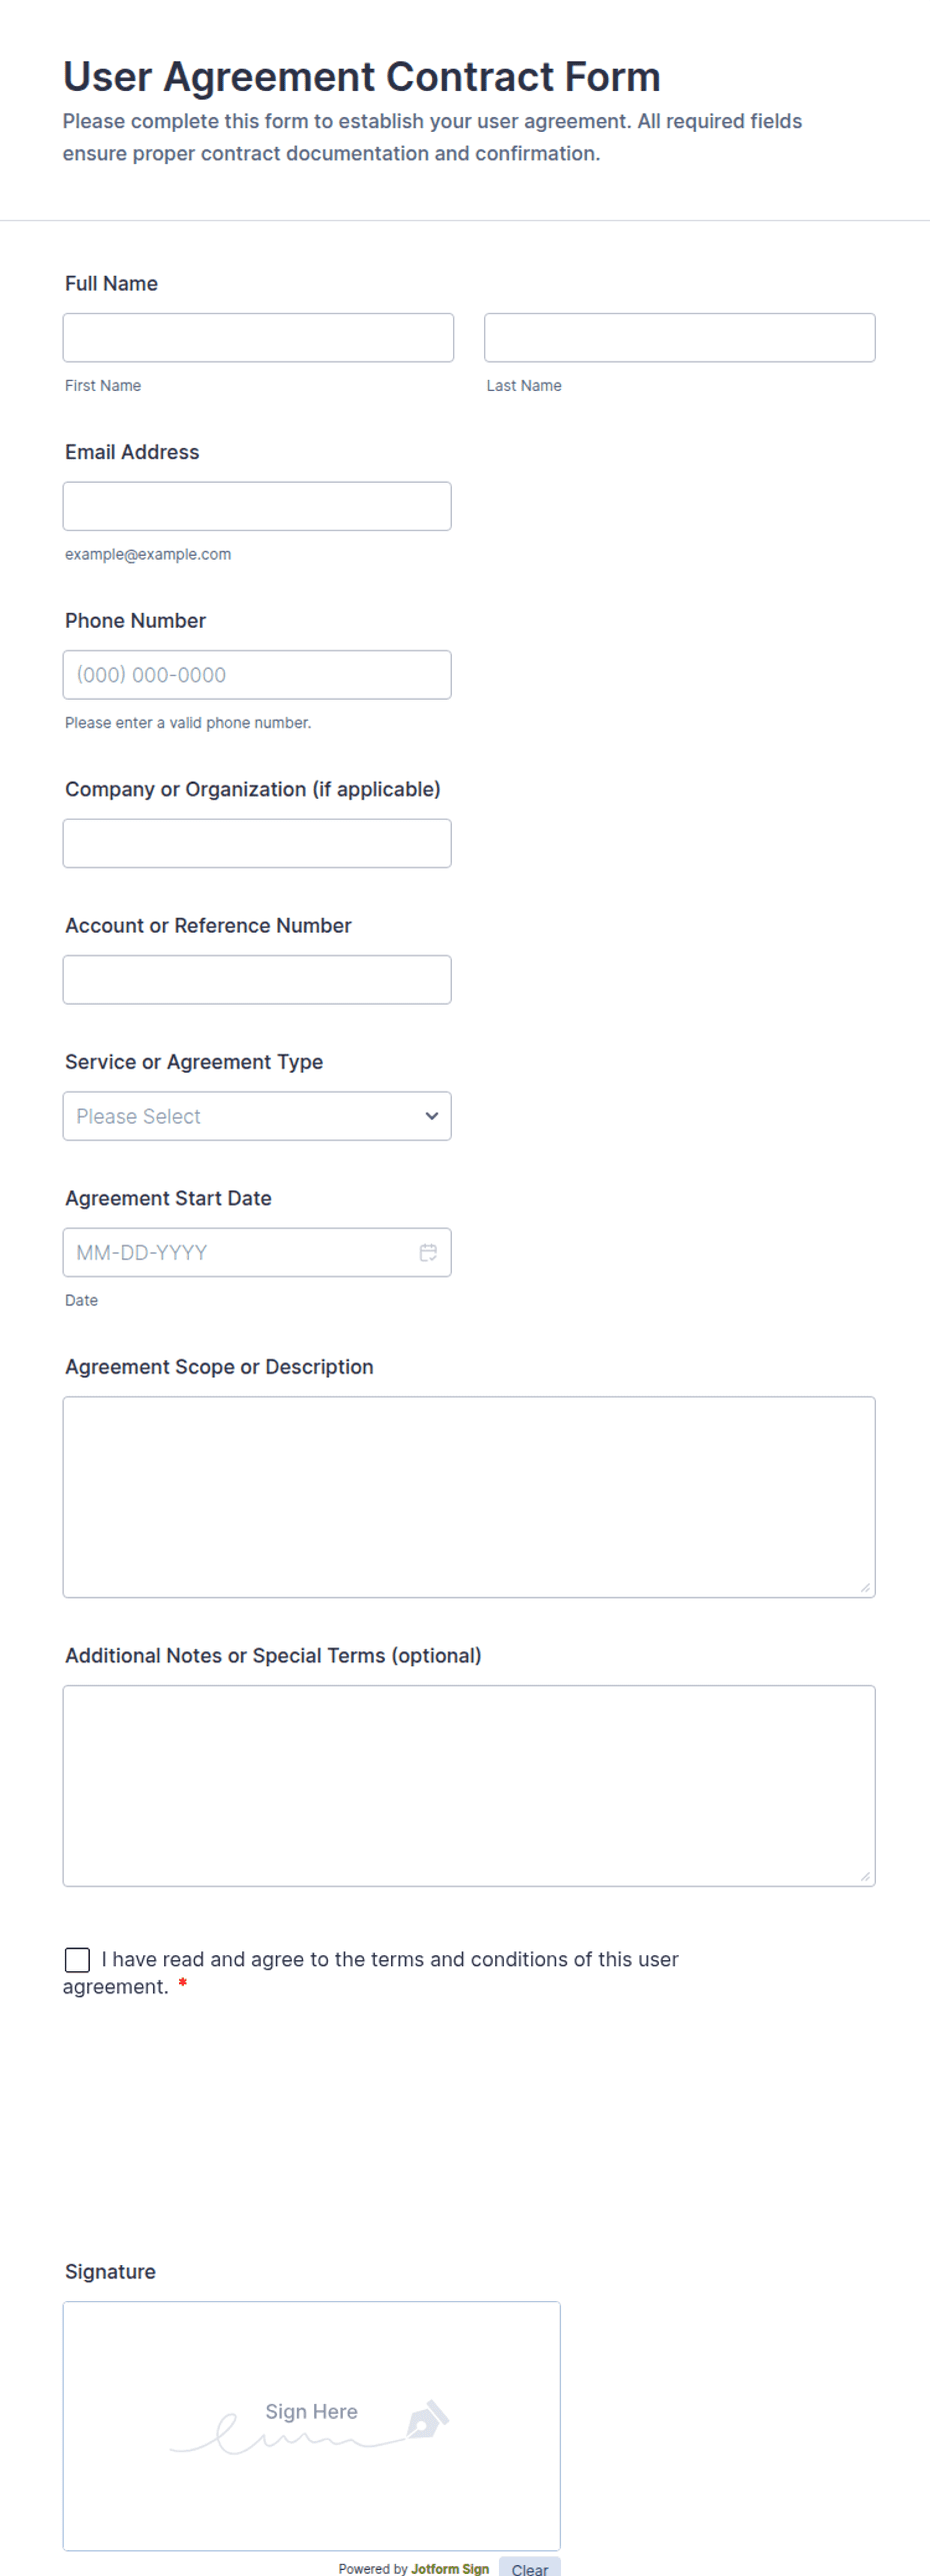Click into the Company or Organization field
The image size is (930, 2576).
pyautogui.click(x=257, y=843)
